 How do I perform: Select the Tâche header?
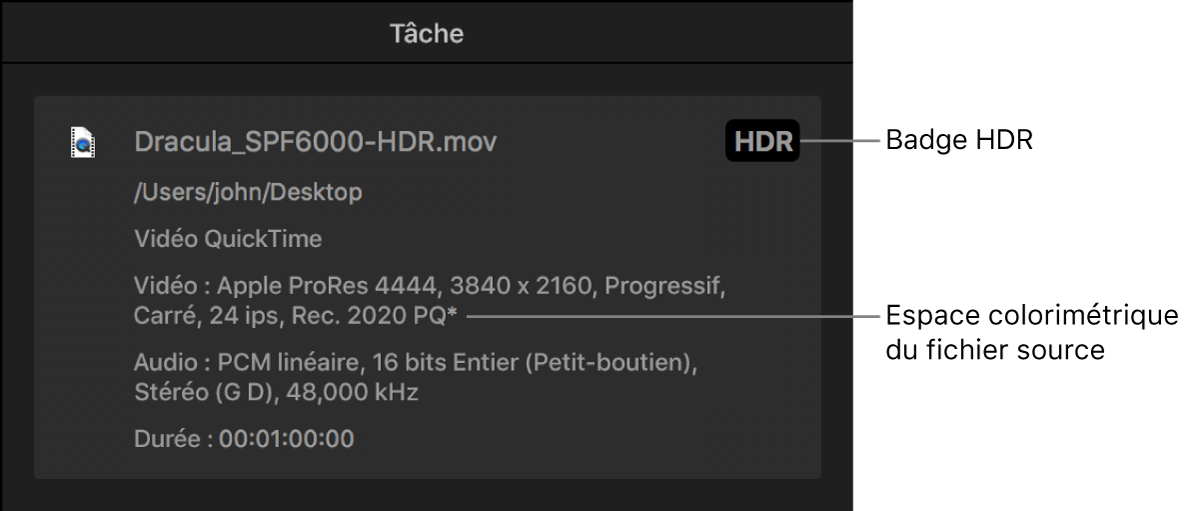pyautogui.click(x=426, y=33)
